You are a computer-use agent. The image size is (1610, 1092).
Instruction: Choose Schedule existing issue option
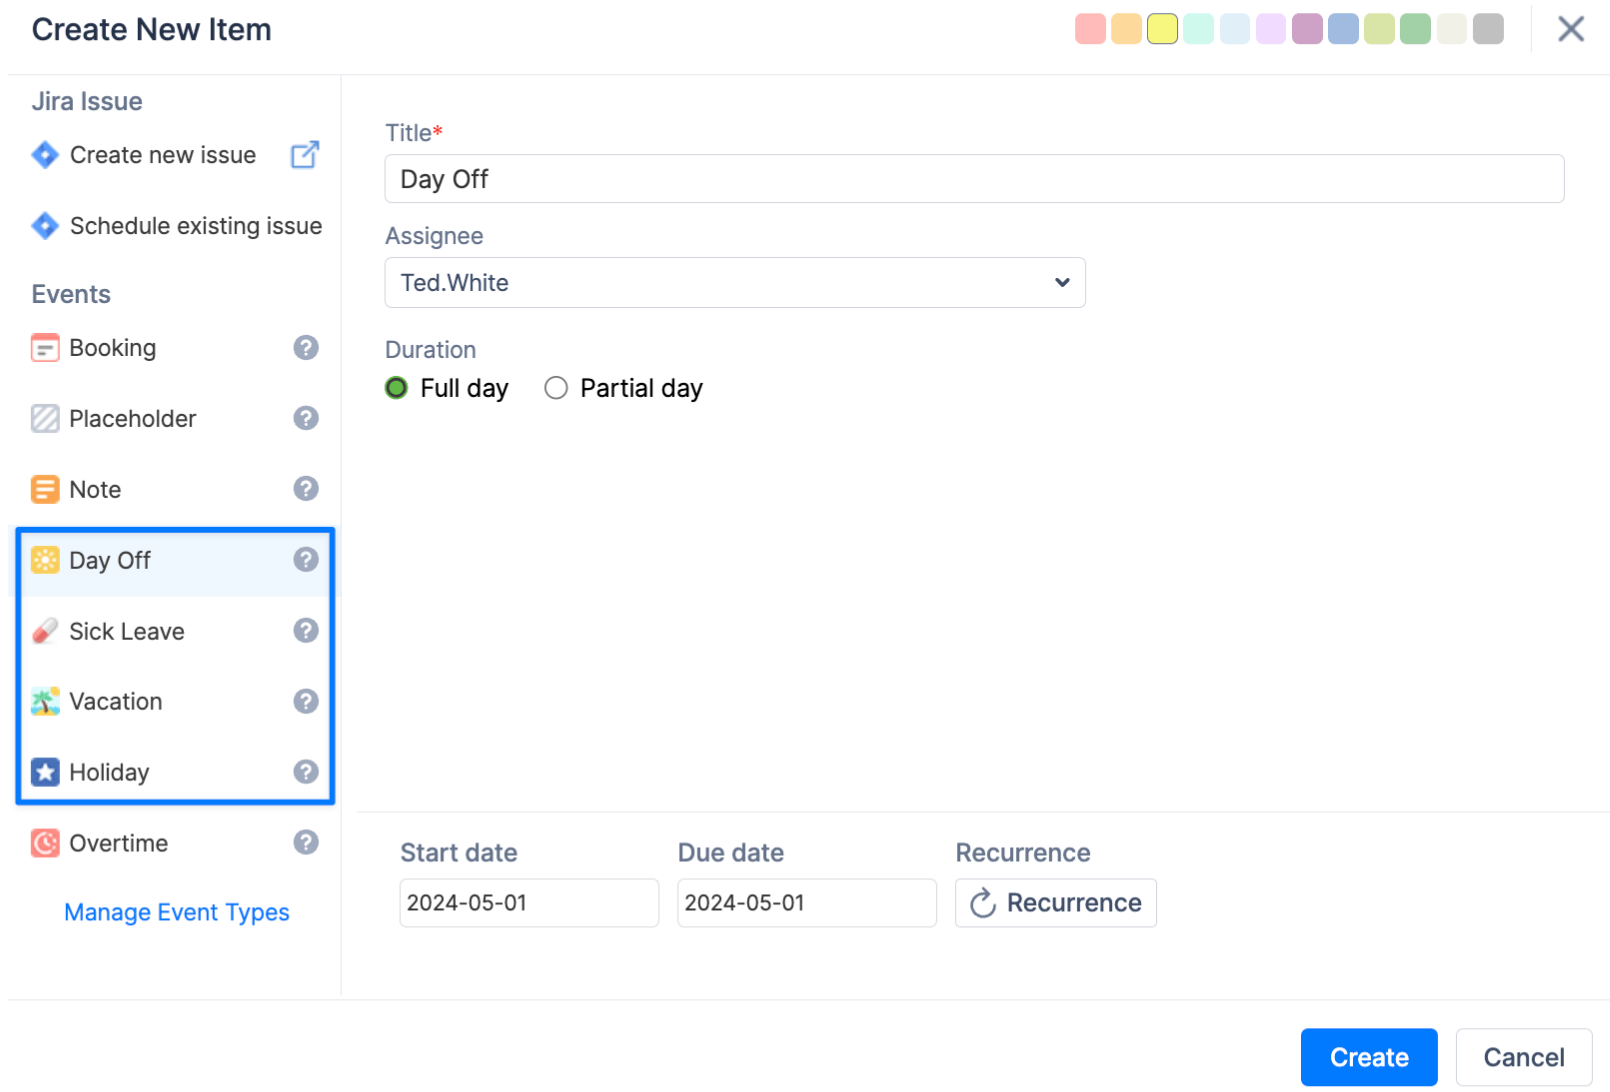pos(195,226)
